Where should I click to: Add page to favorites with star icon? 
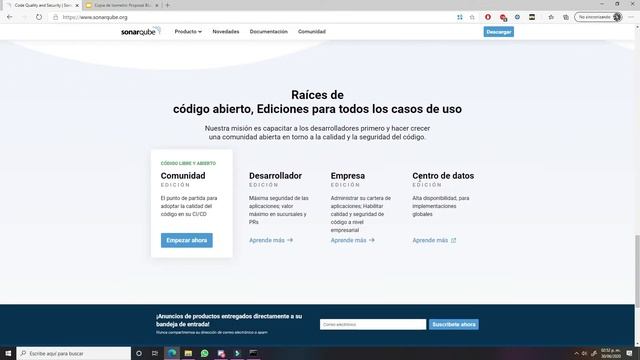click(472, 17)
